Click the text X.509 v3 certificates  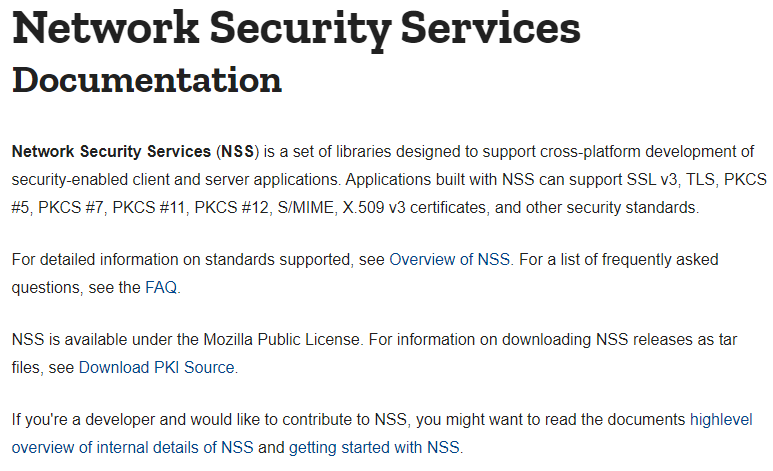point(414,208)
